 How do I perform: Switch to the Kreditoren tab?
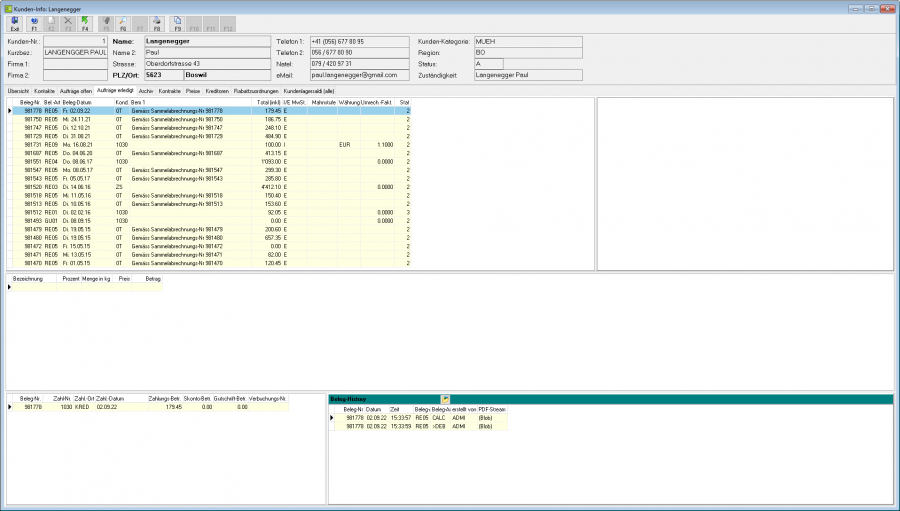(217, 91)
